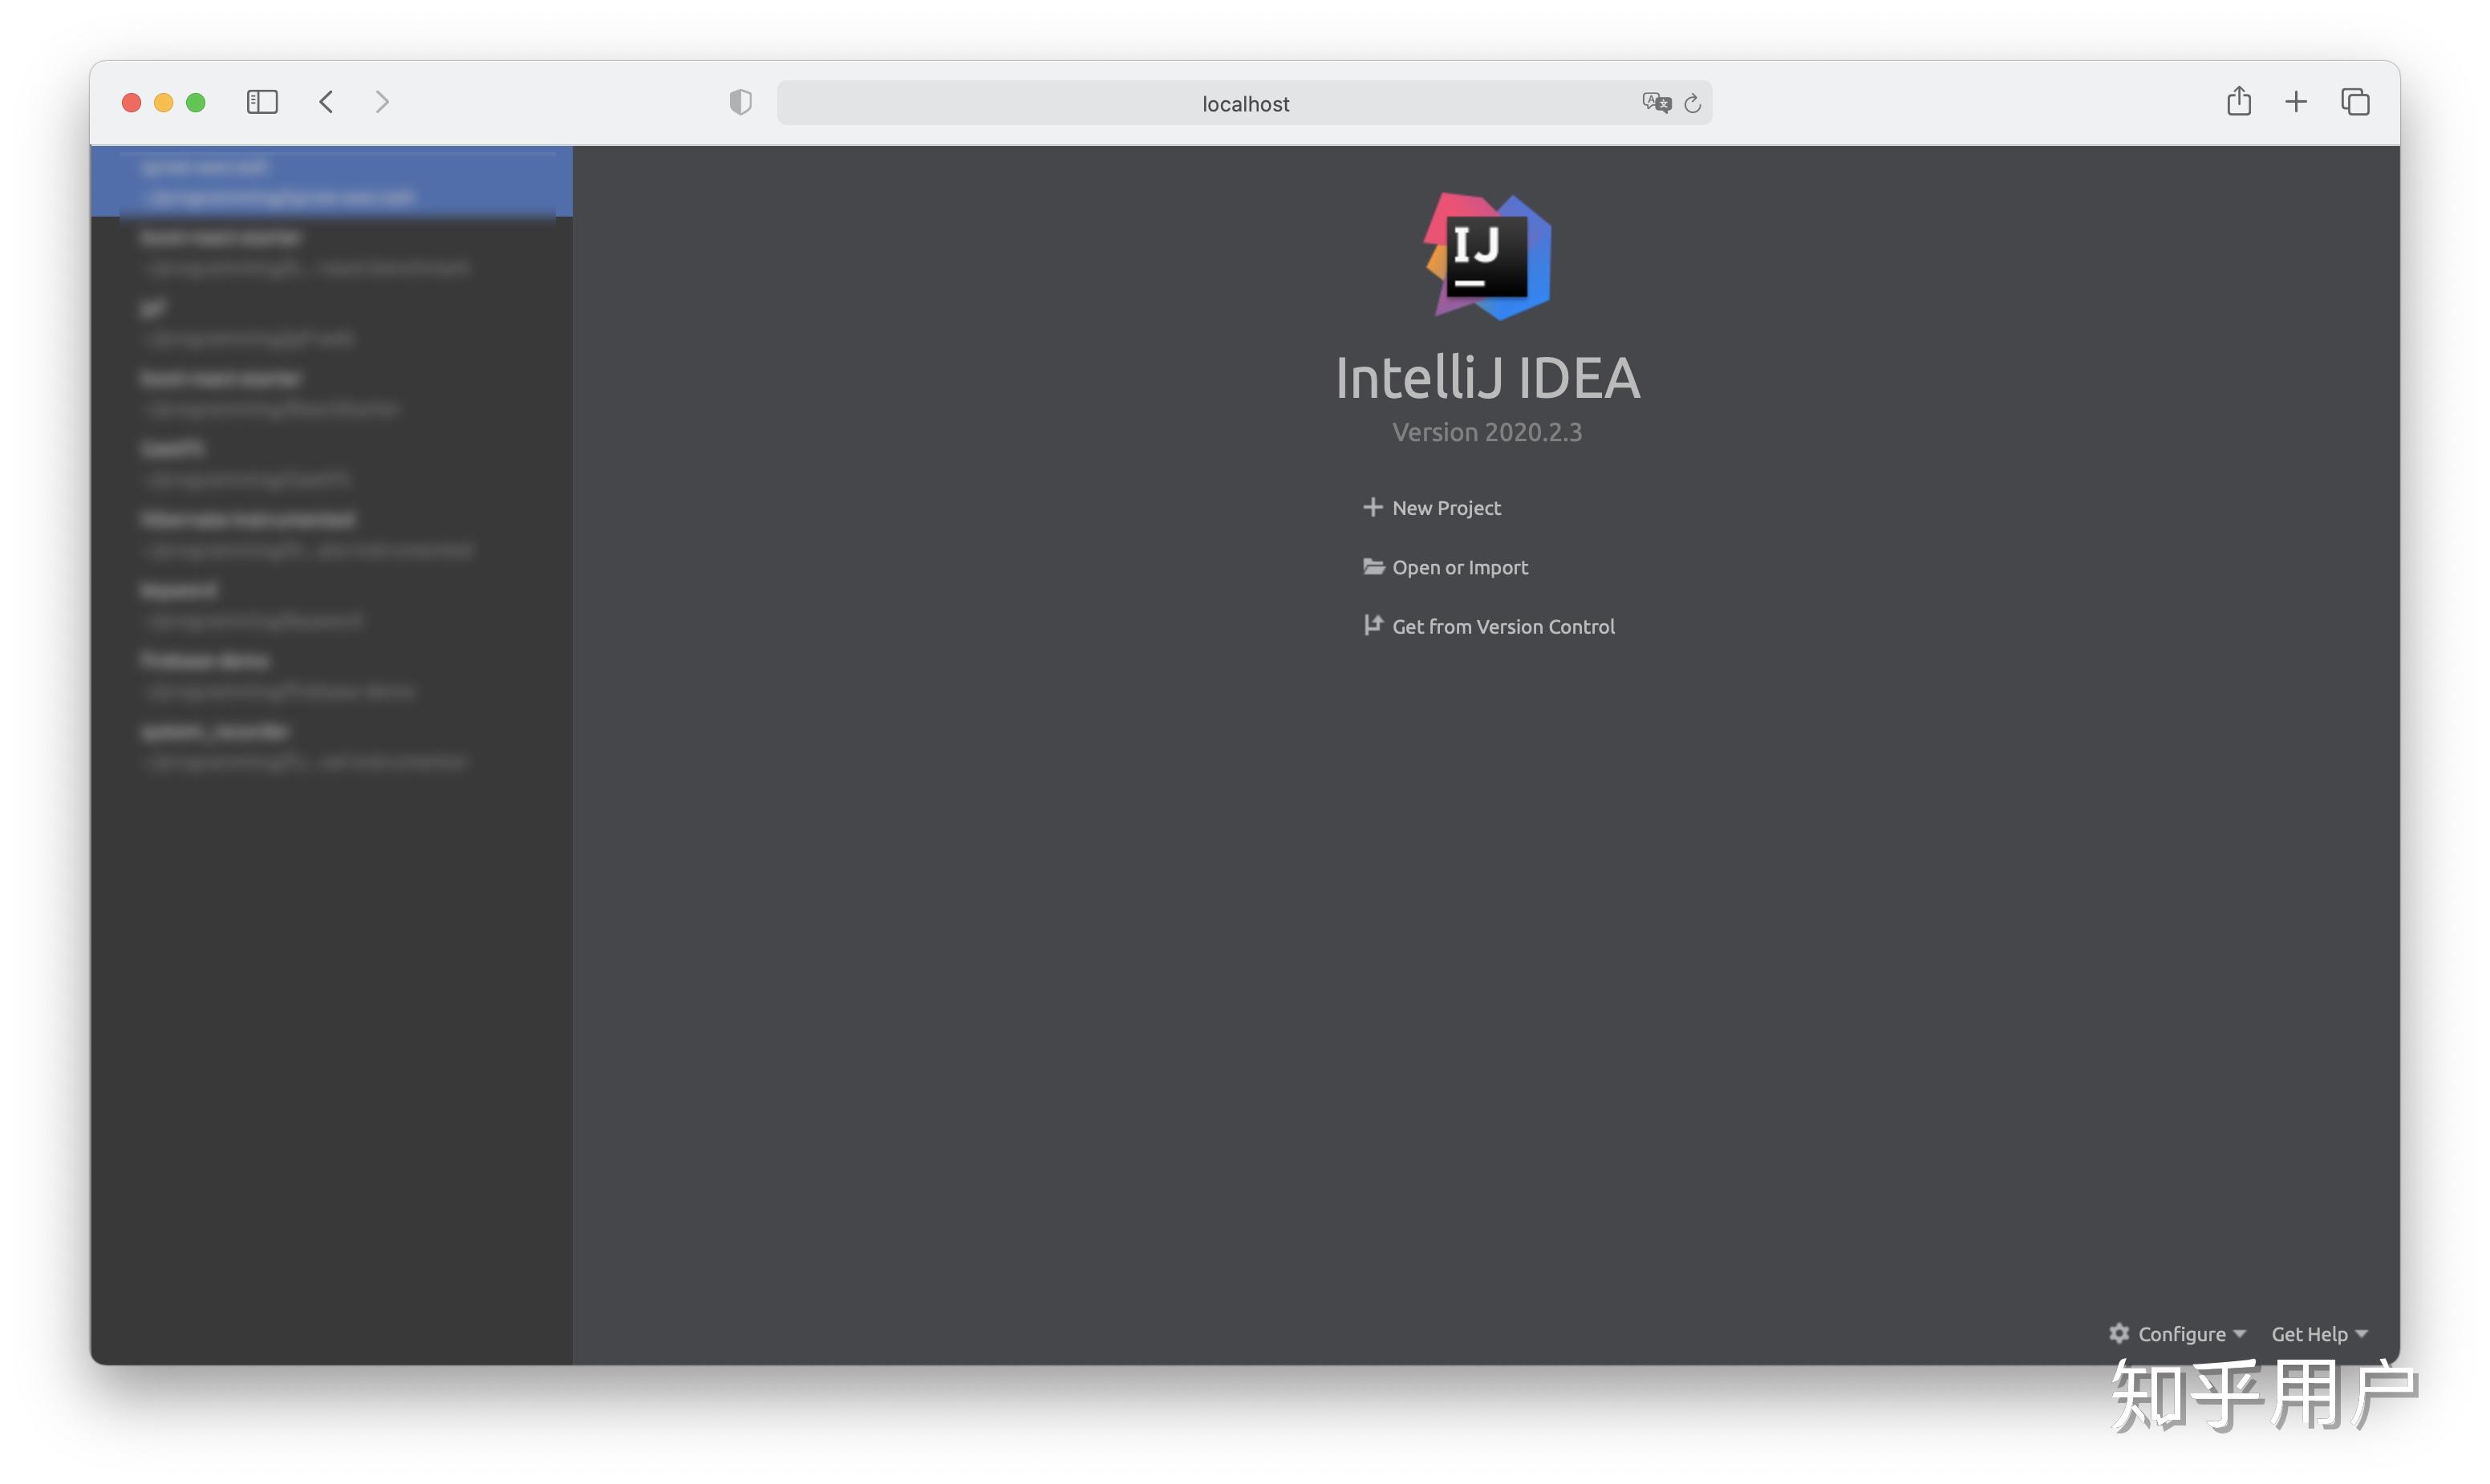Create a New Project
The image size is (2490, 1484).
(x=1432, y=508)
